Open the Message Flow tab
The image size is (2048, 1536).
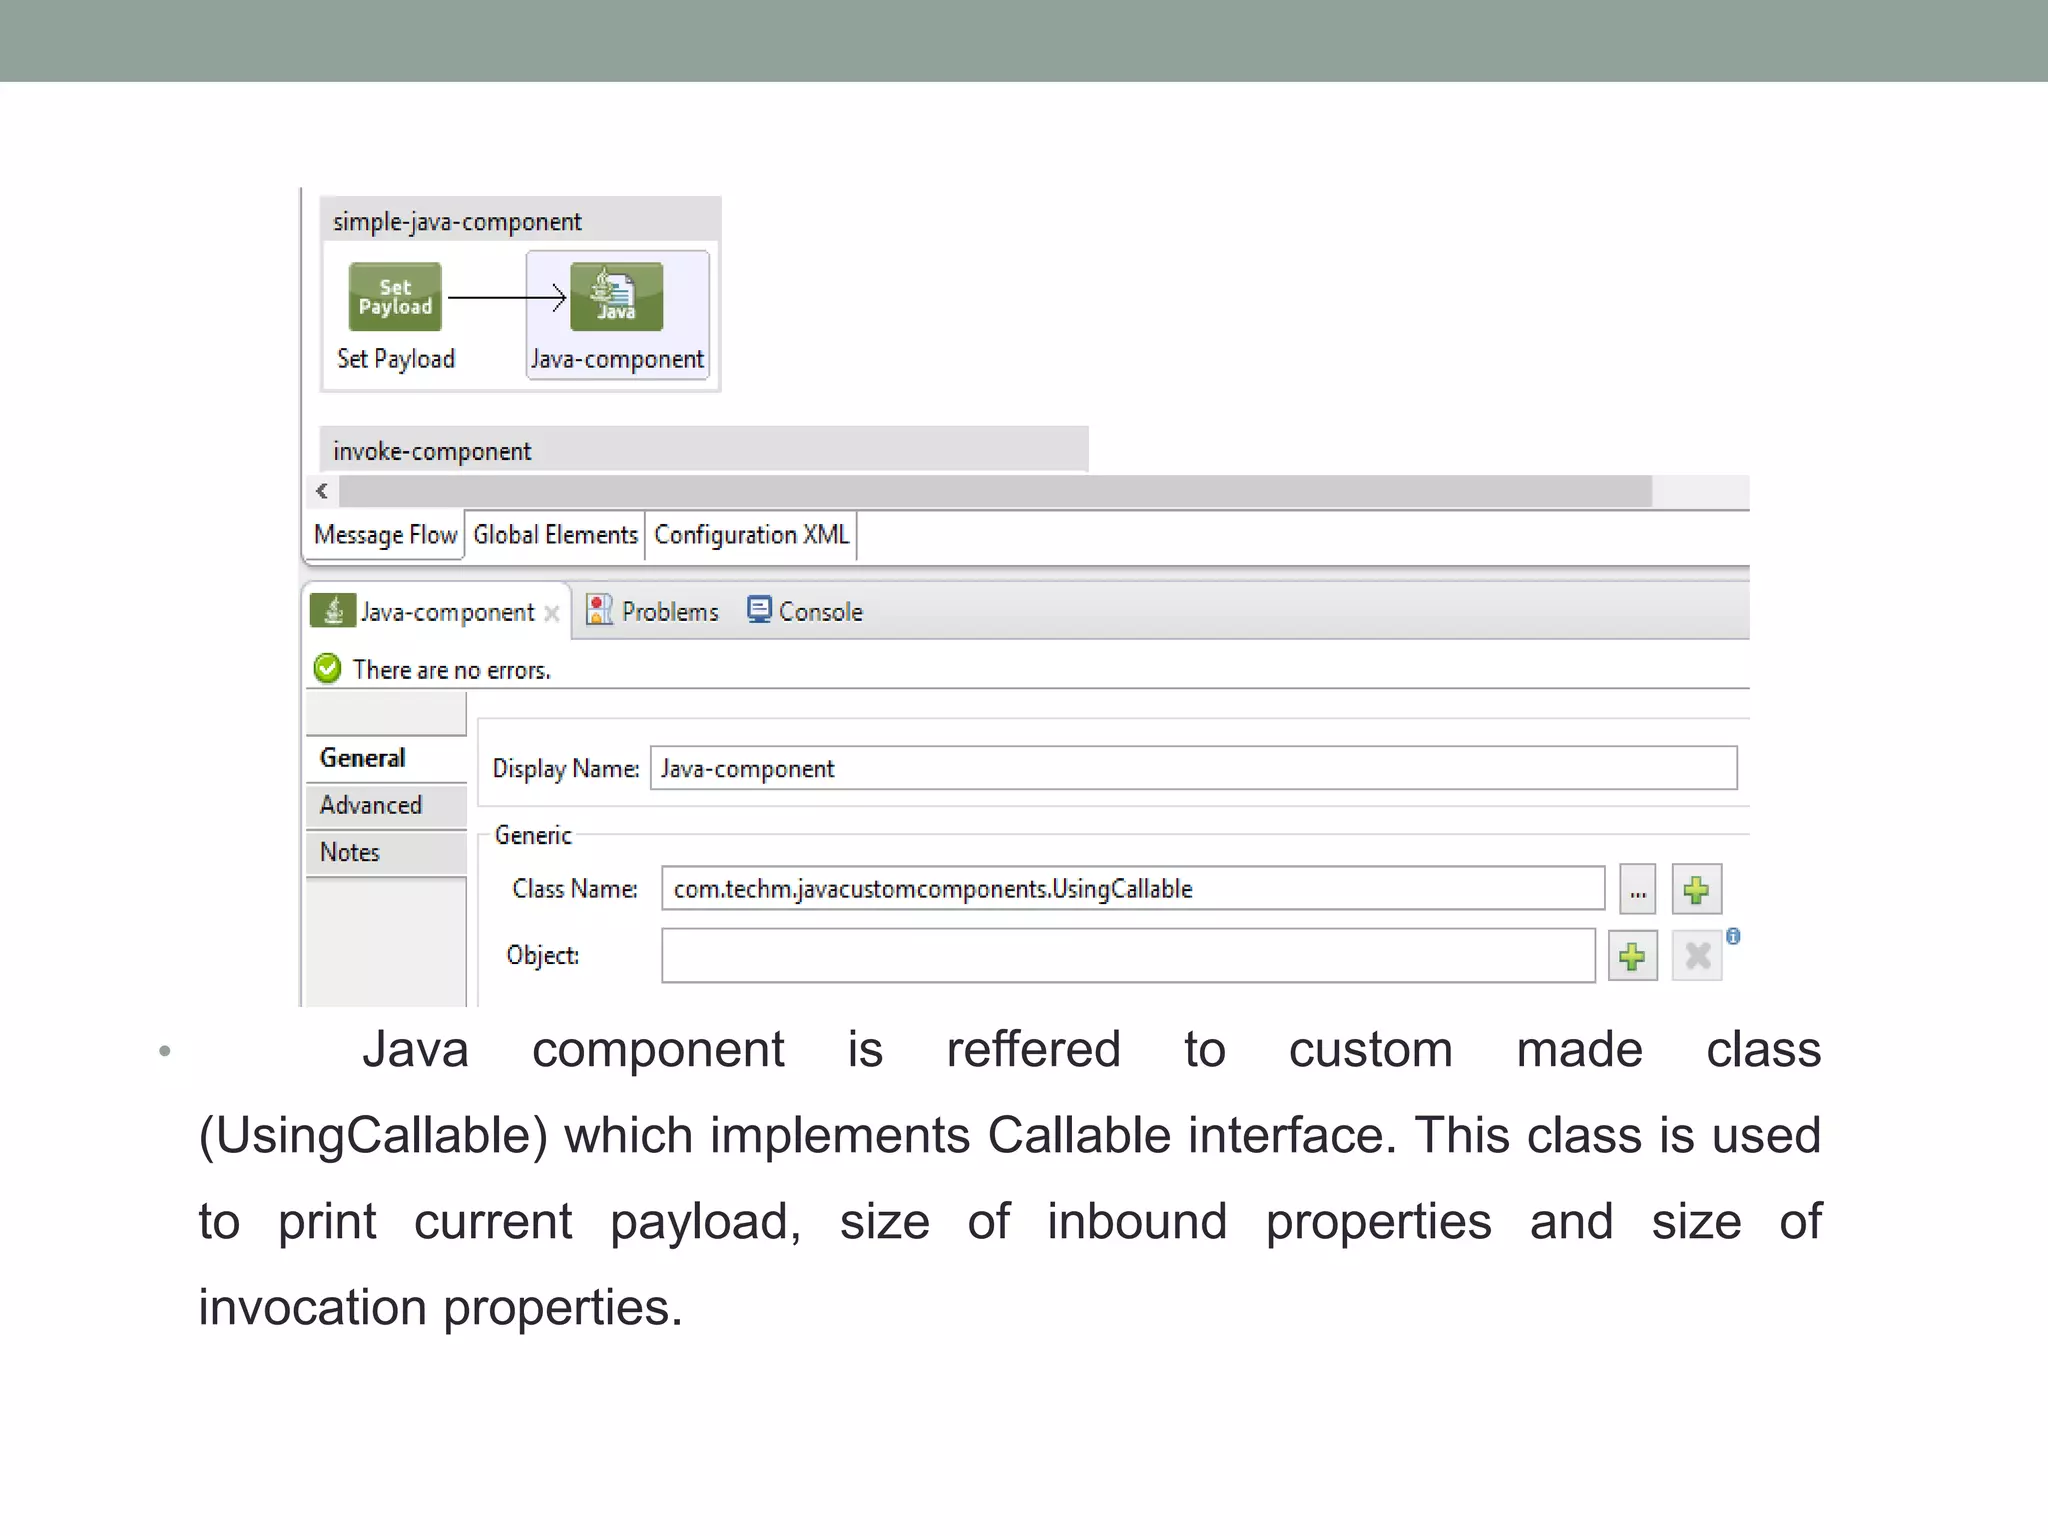[385, 535]
